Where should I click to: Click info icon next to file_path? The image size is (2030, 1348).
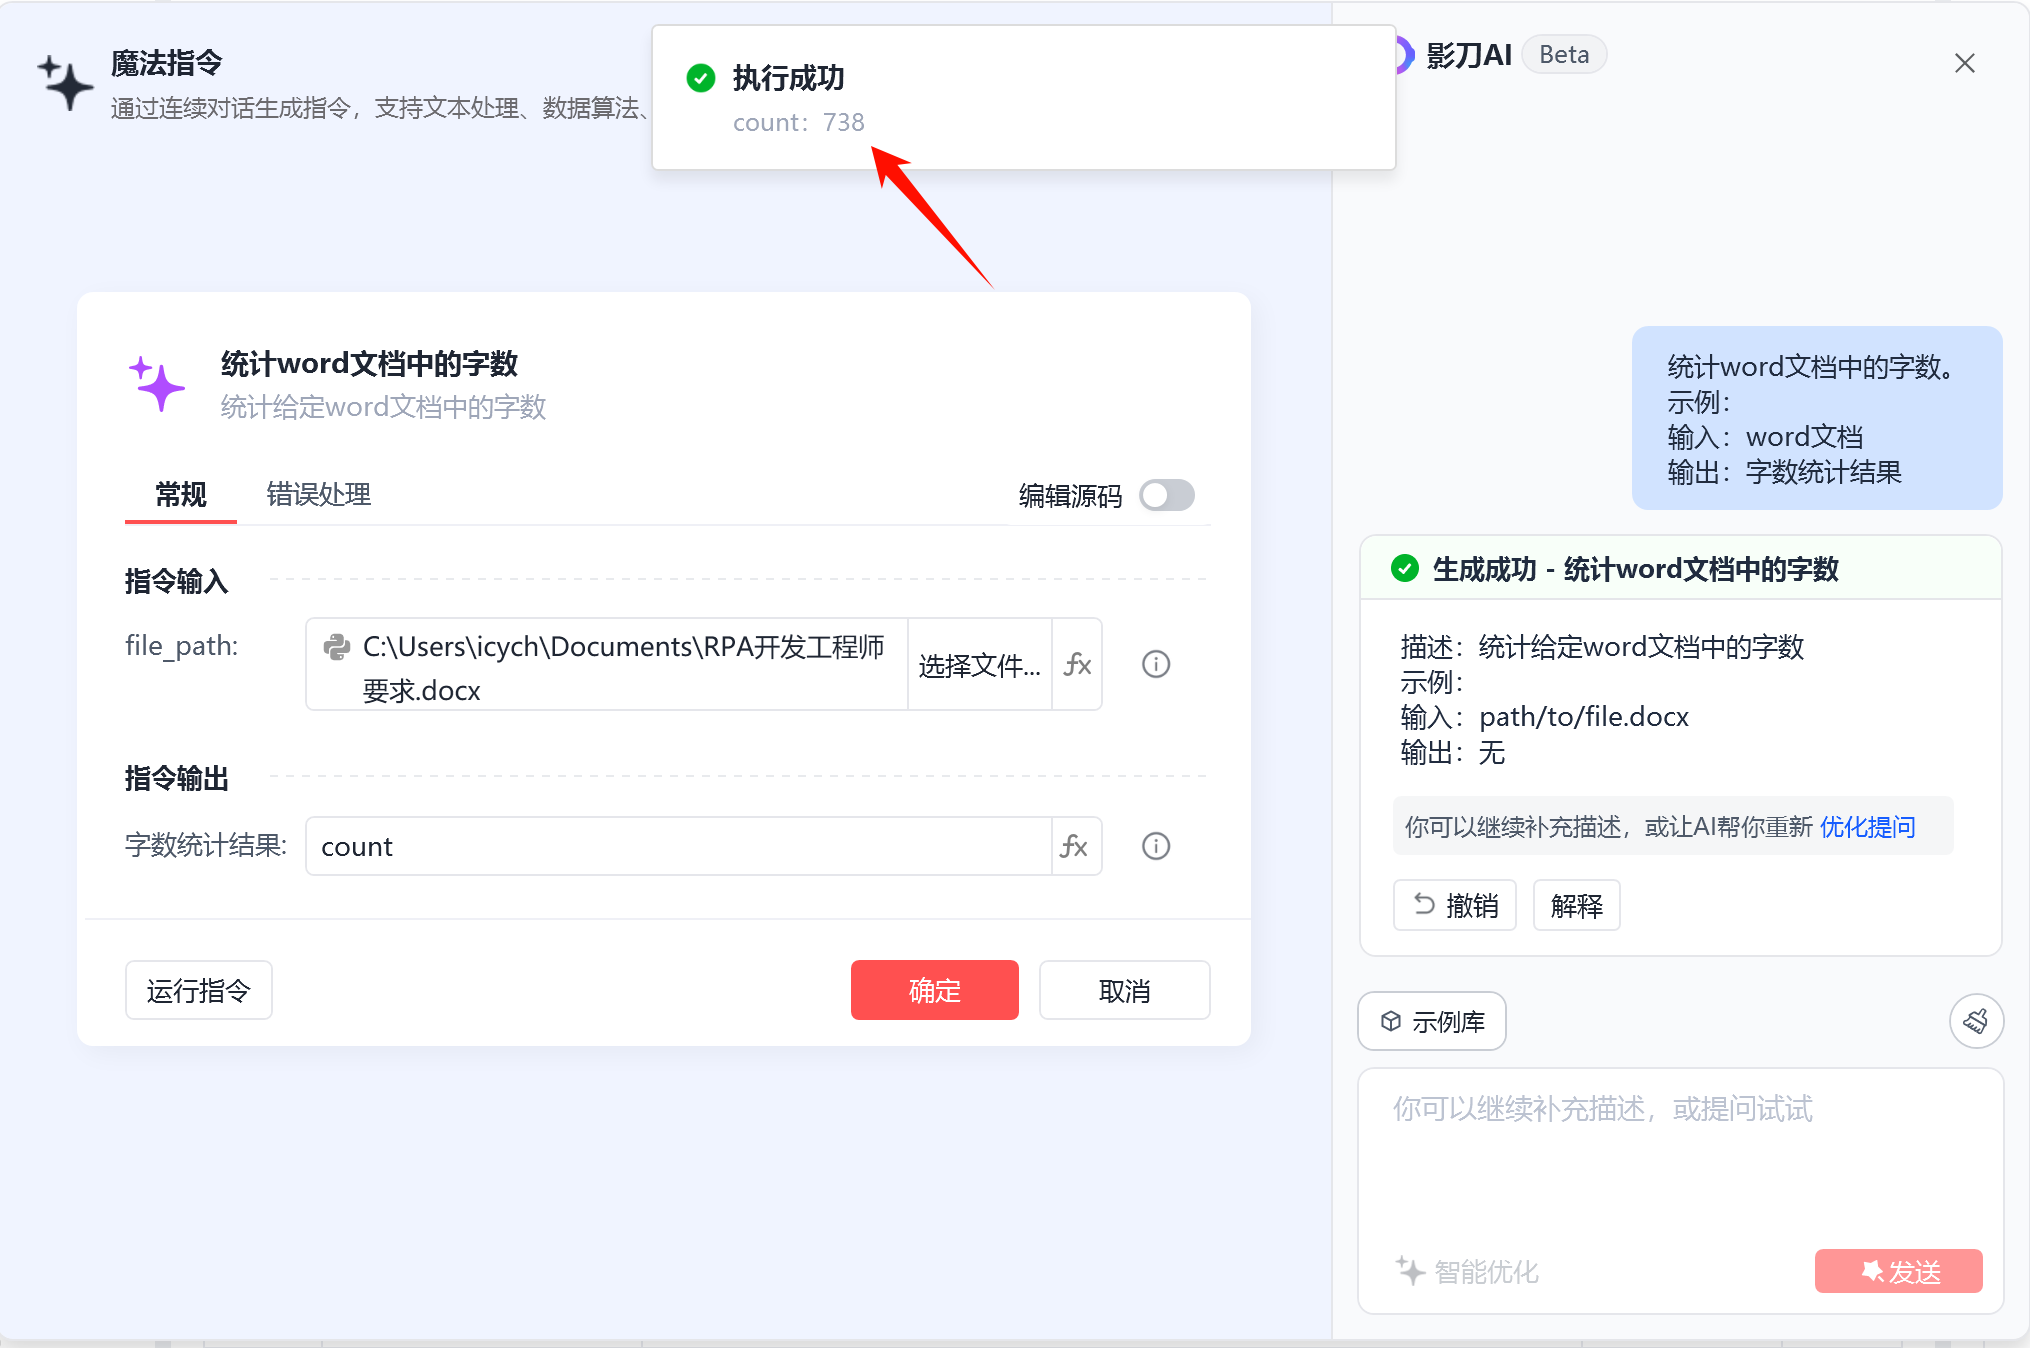(1156, 665)
